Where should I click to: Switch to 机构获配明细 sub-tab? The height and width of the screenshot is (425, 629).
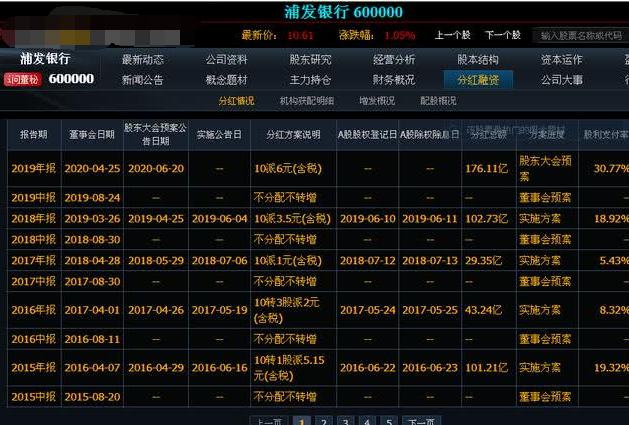[x=307, y=101]
